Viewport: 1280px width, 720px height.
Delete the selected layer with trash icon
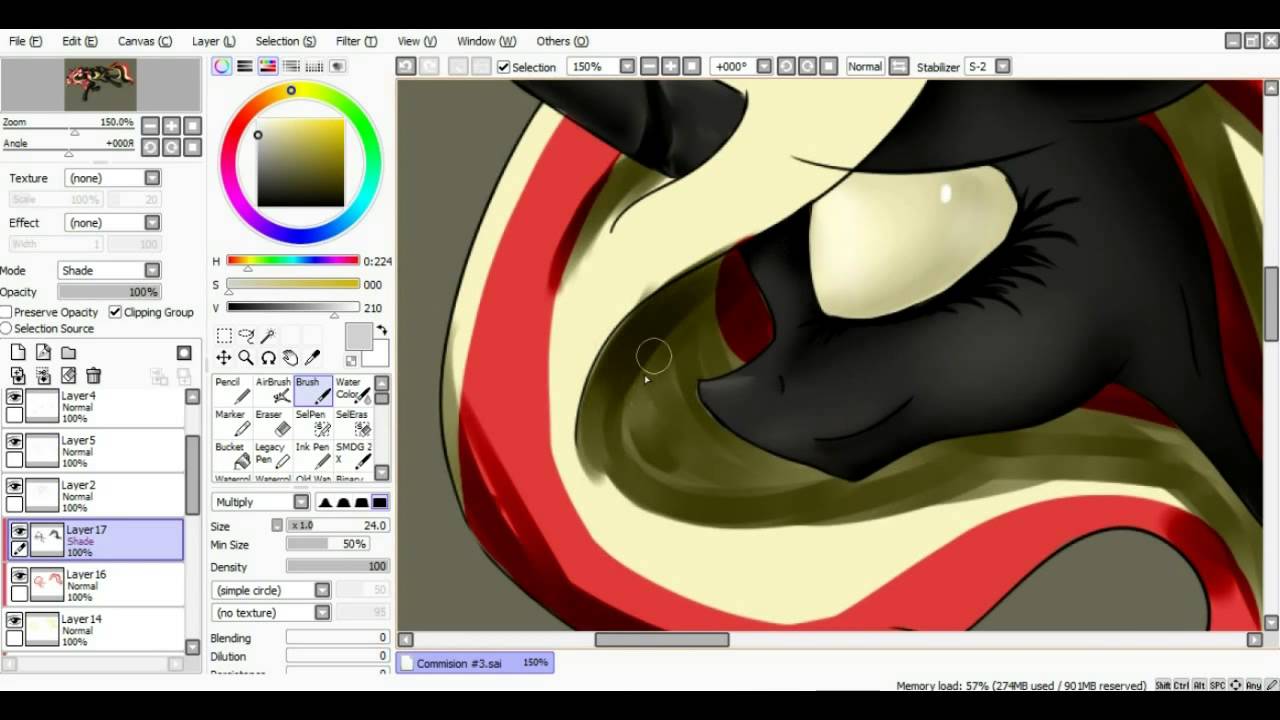[x=93, y=376]
